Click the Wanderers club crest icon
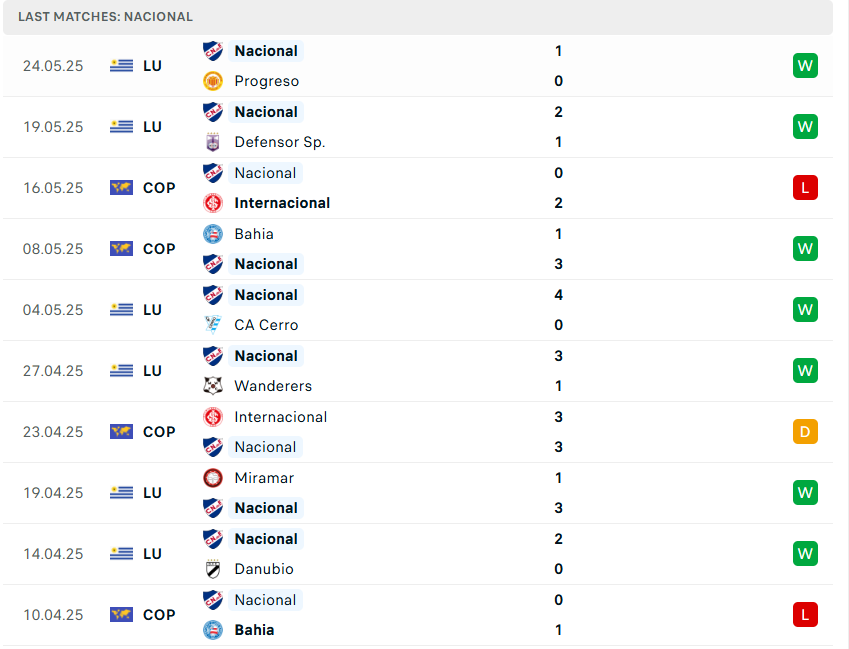849x649 pixels. tap(212, 386)
